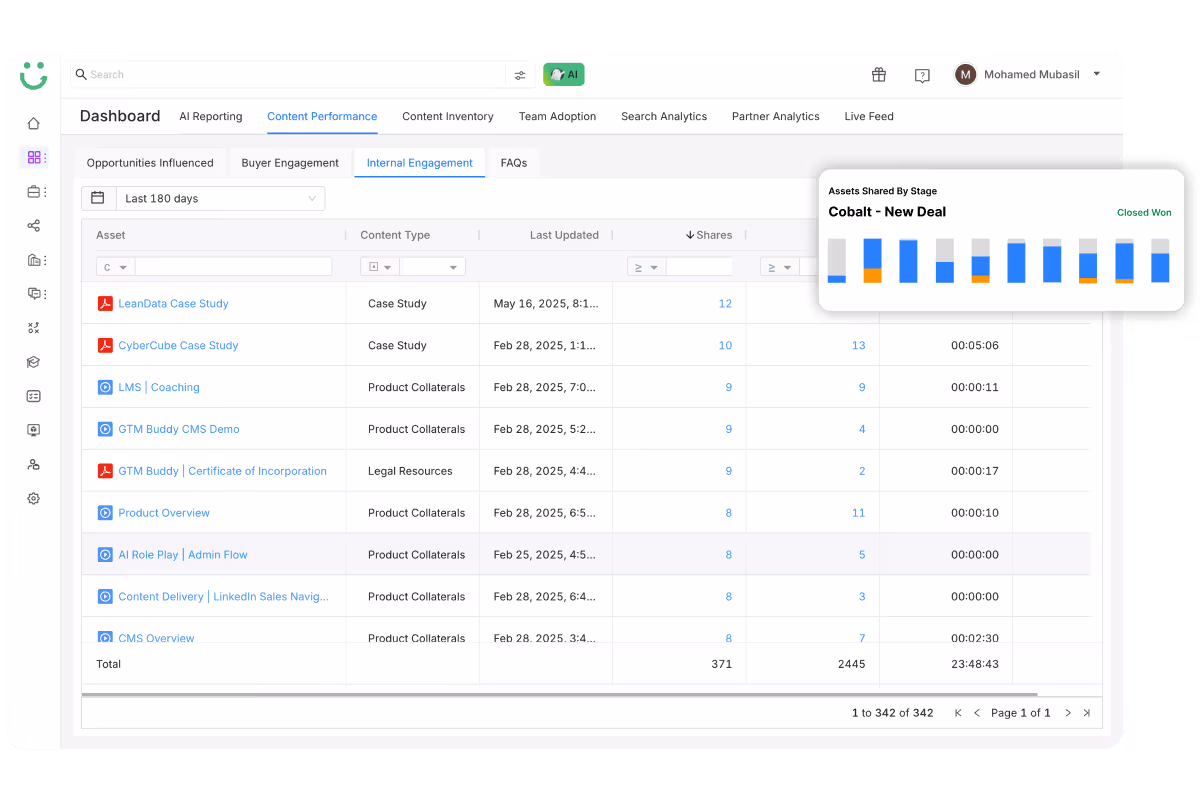
Task: Click the Last Updated column header
Action: click(x=564, y=235)
